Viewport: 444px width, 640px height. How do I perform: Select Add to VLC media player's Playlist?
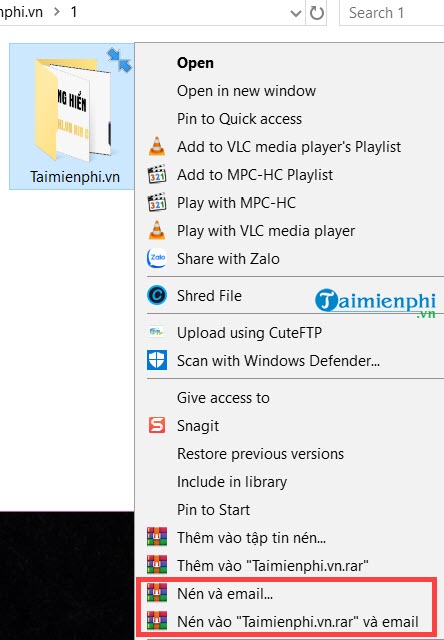[x=289, y=147]
